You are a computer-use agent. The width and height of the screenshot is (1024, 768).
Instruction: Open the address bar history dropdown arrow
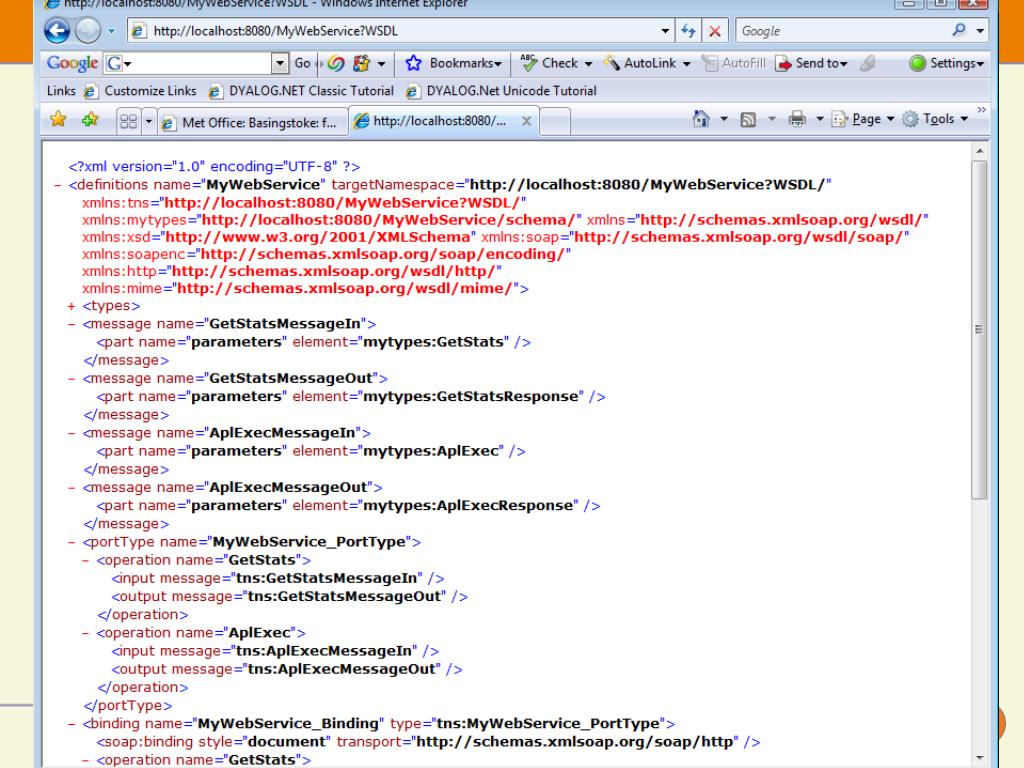click(x=665, y=31)
